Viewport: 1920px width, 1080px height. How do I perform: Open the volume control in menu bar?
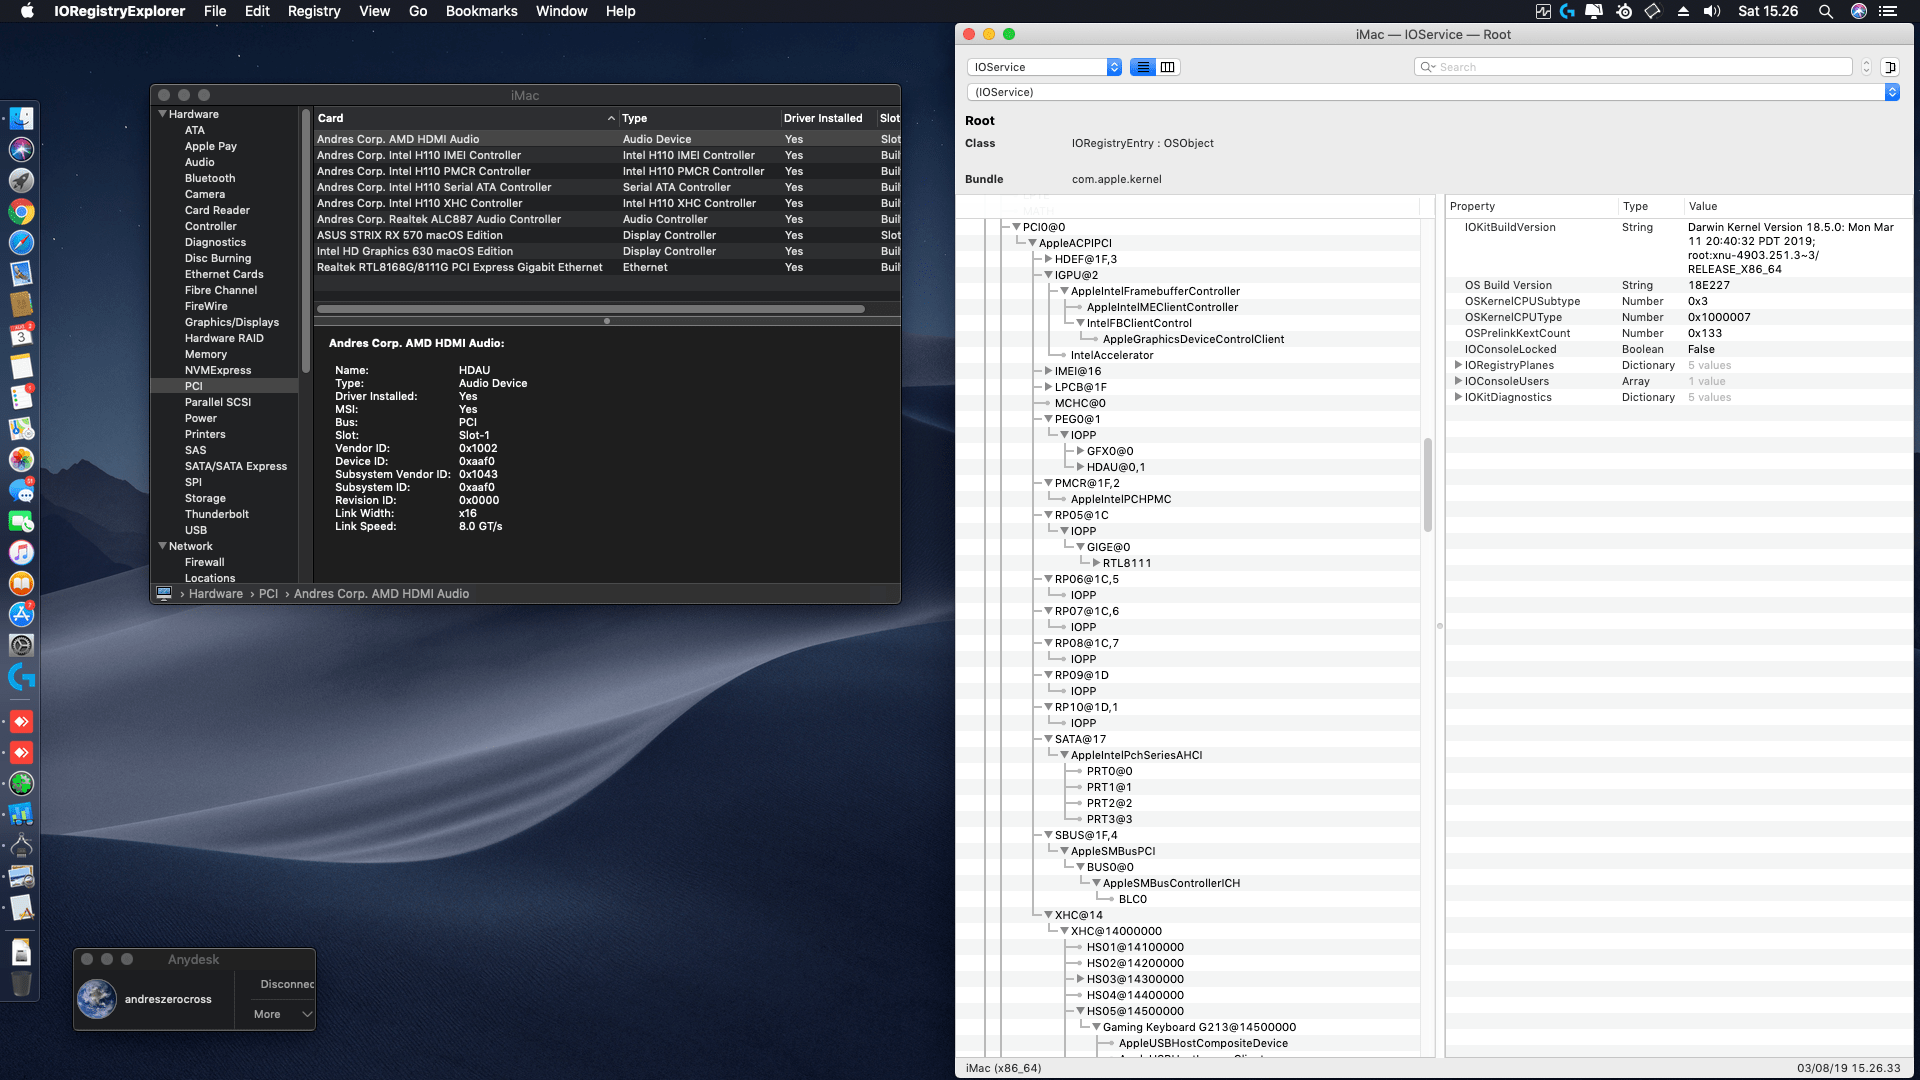tap(1712, 11)
